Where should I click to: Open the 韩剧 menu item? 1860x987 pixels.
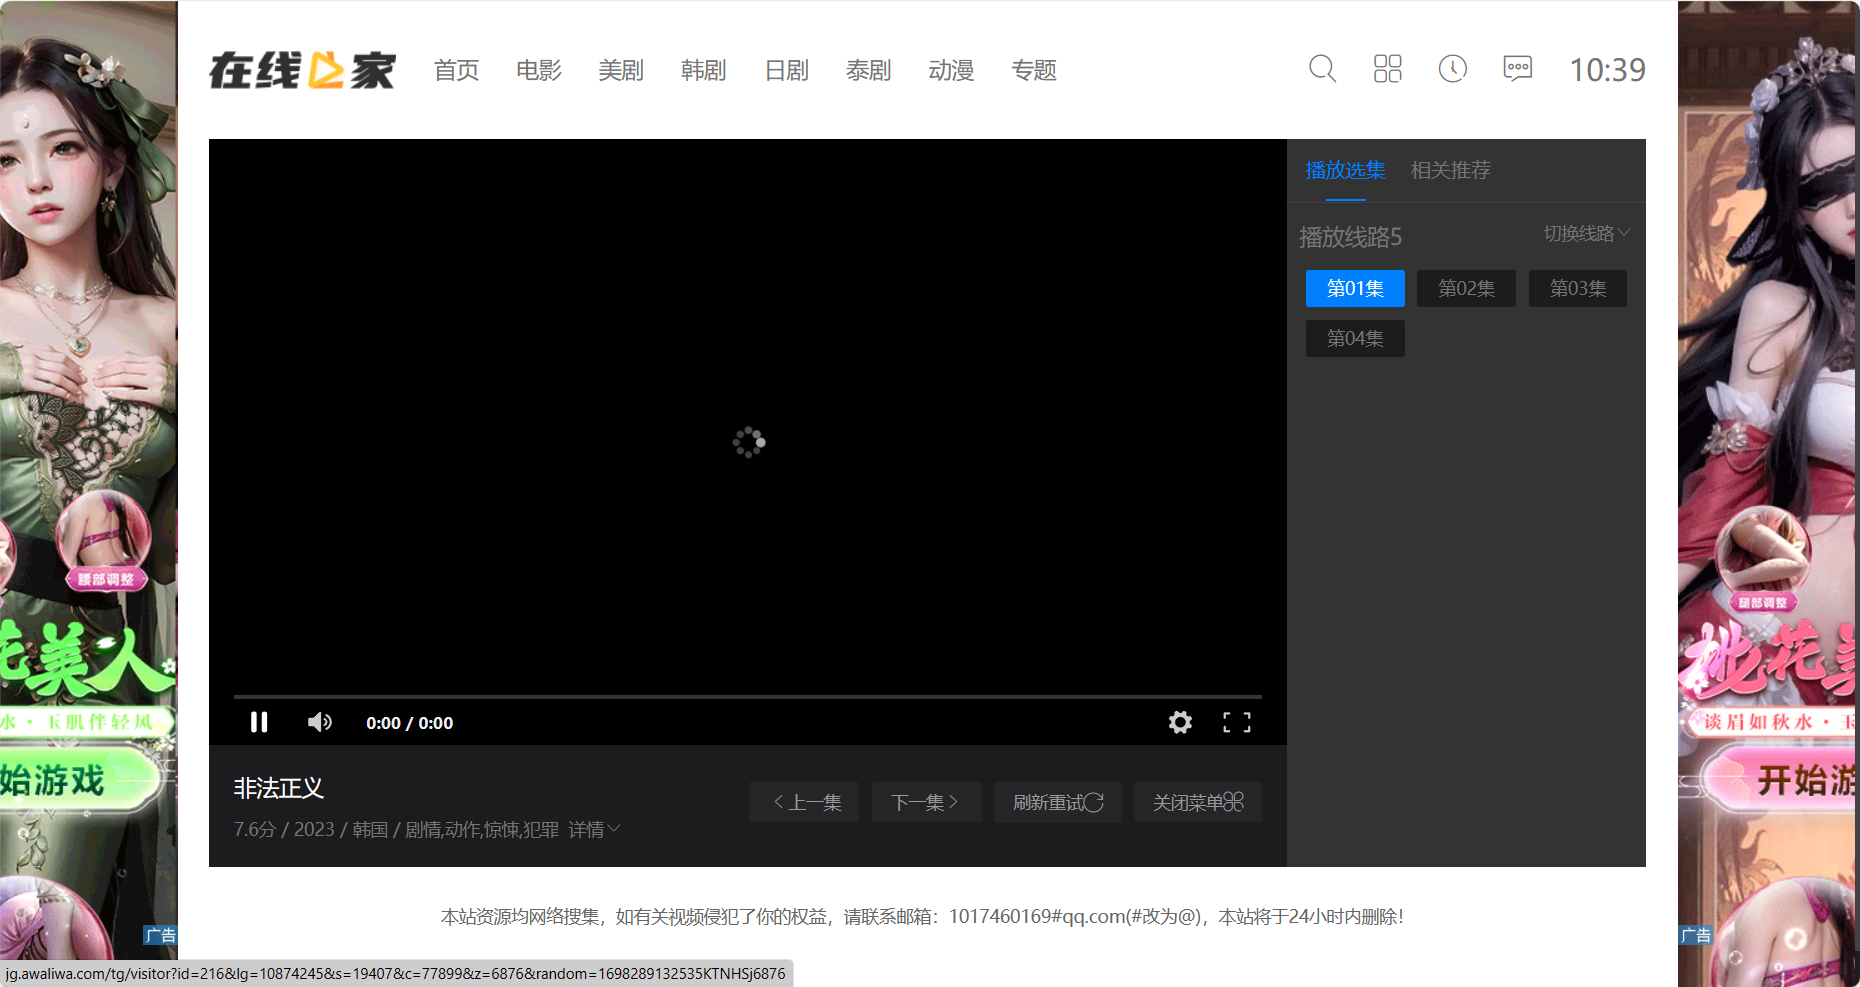[x=703, y=71]
